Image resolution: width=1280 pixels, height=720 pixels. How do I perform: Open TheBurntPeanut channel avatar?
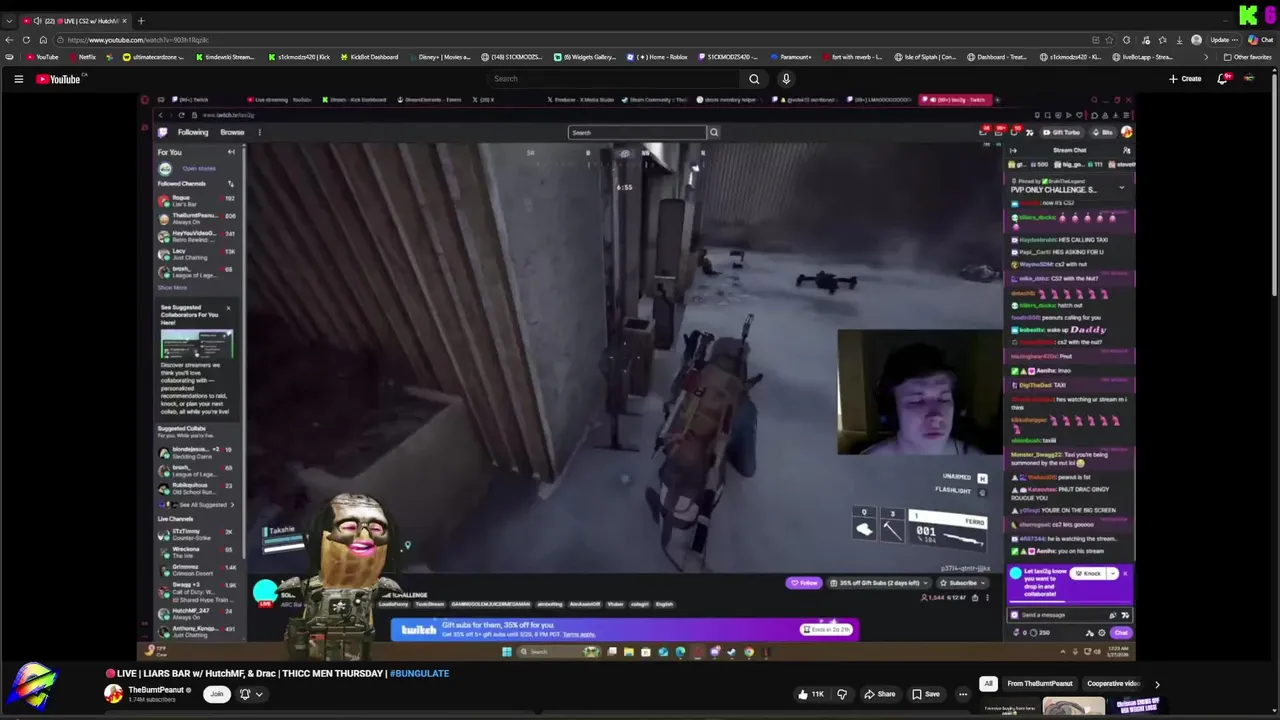point(114,693)
